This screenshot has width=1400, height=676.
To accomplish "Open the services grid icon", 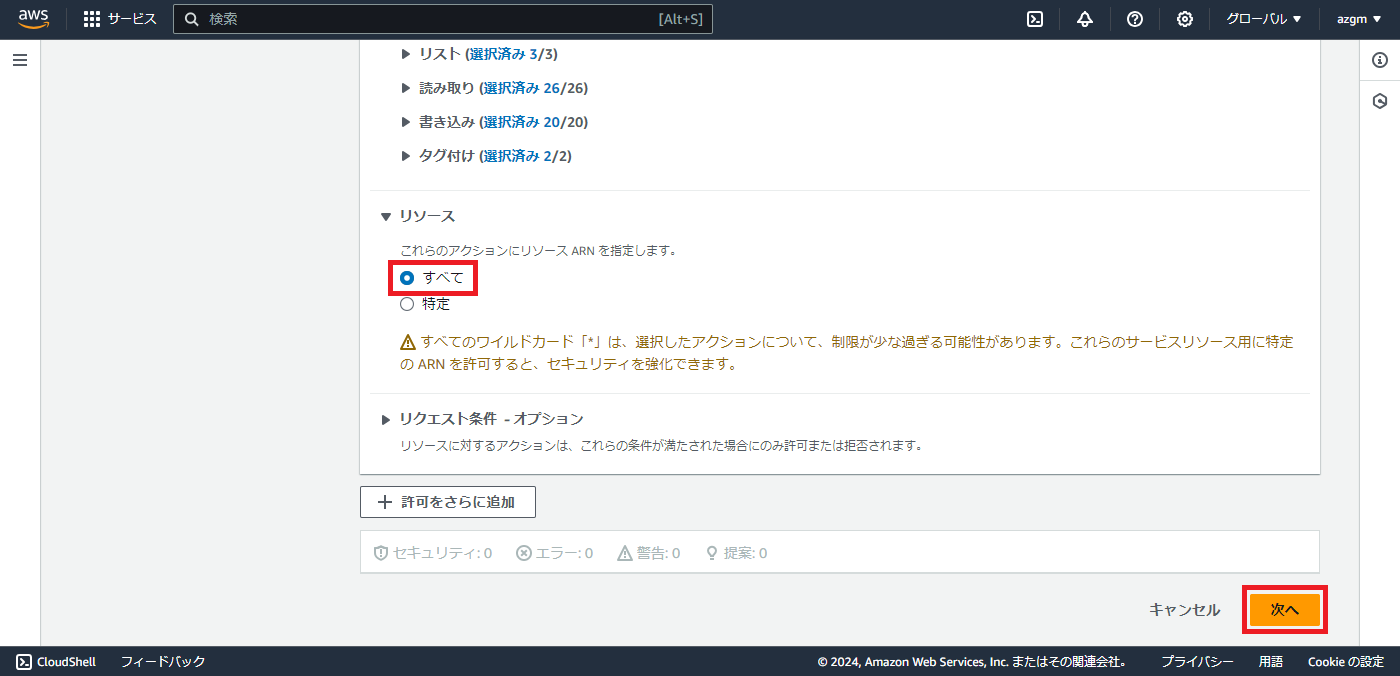I will pos(91,18).
